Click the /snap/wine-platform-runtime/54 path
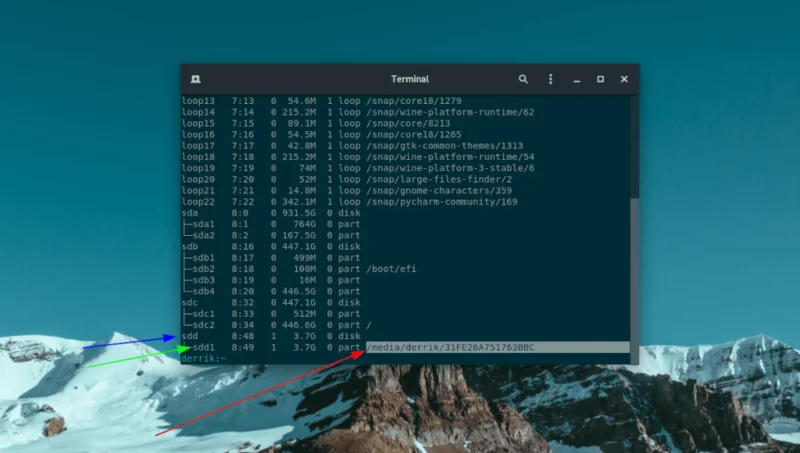Image resolution: width=800 pixels, height=453 pixels. (x=450, y=157)
